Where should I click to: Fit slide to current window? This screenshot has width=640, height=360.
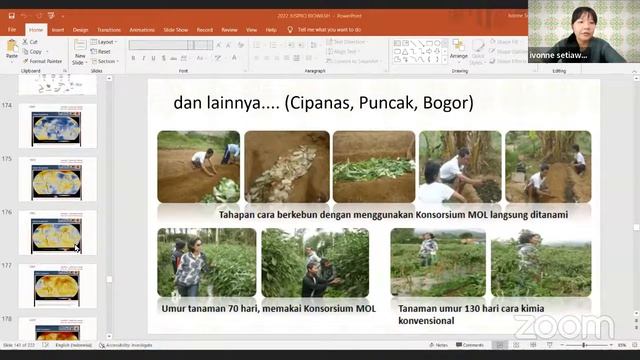pos(635,345)
